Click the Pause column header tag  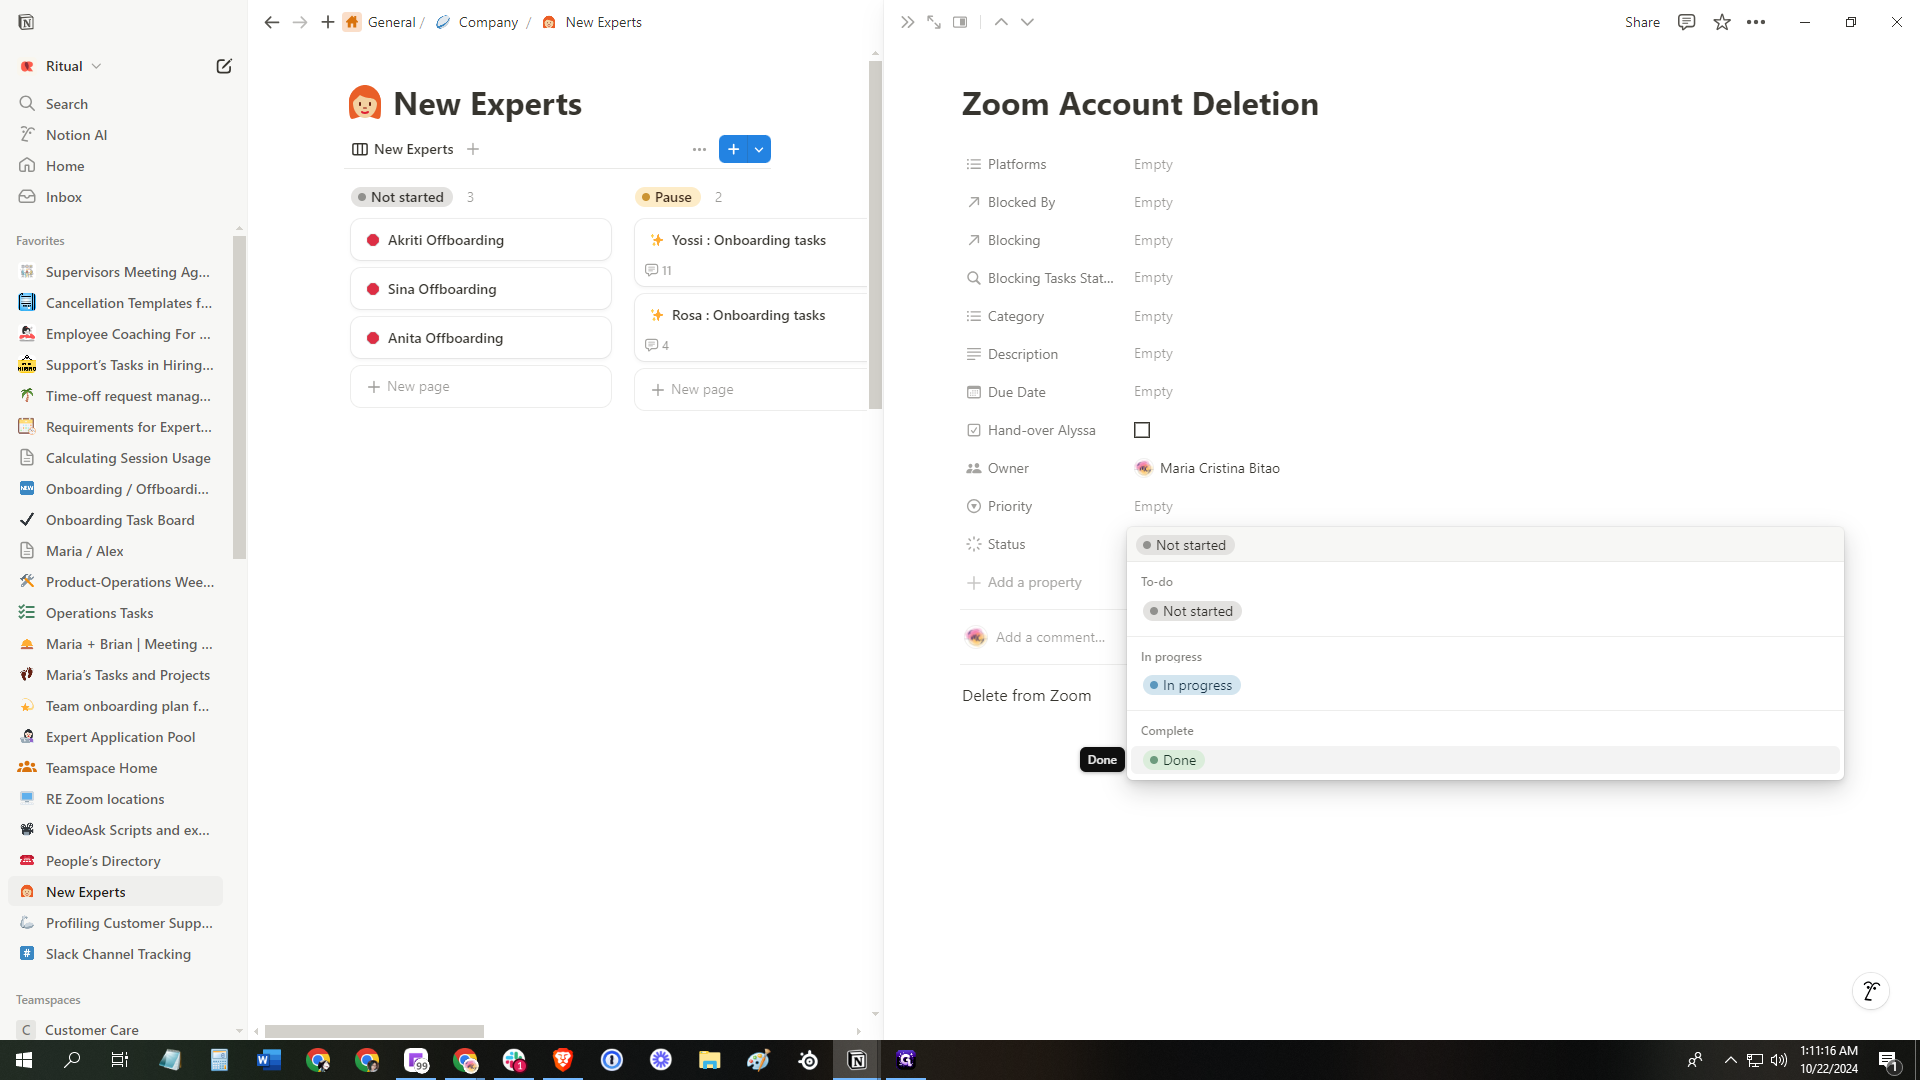667,197
